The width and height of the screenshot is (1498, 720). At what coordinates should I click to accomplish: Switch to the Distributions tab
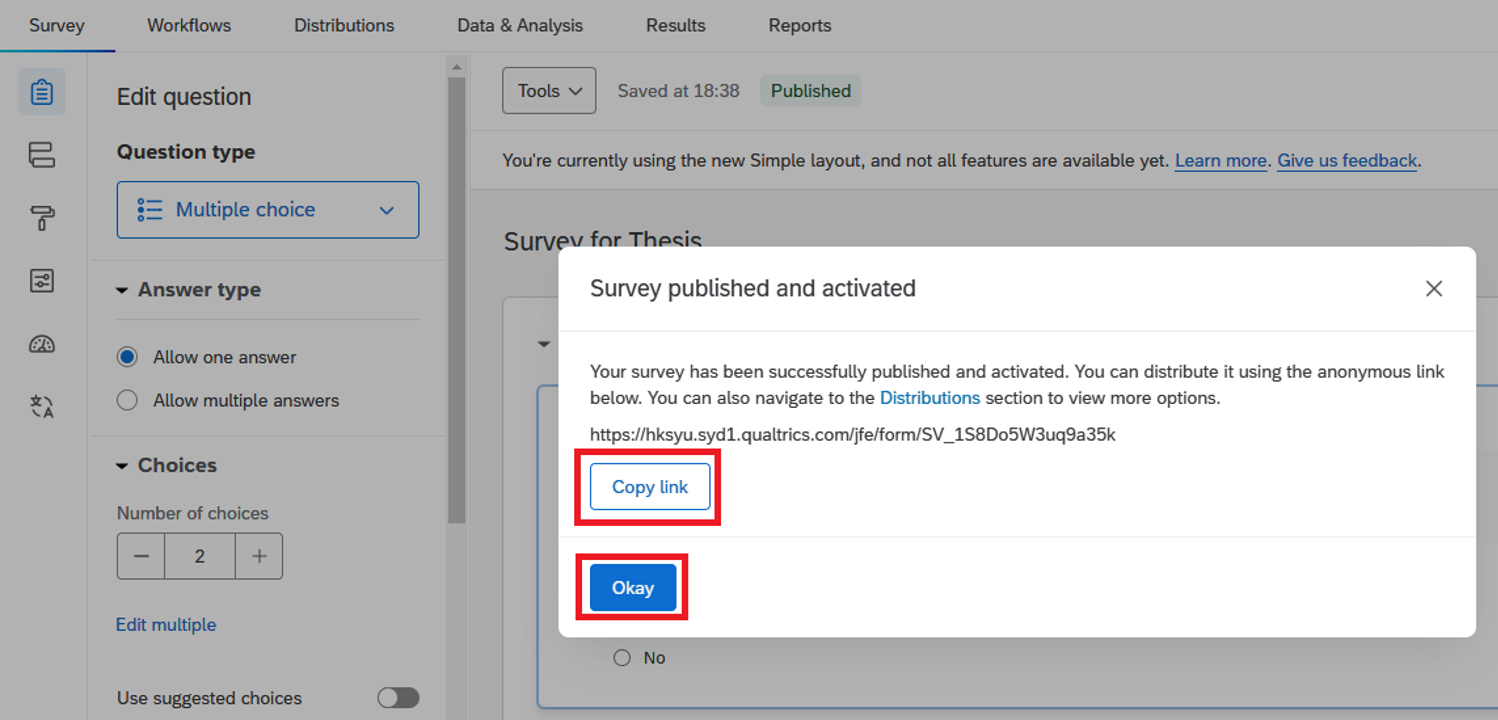[x=344, y=26]
